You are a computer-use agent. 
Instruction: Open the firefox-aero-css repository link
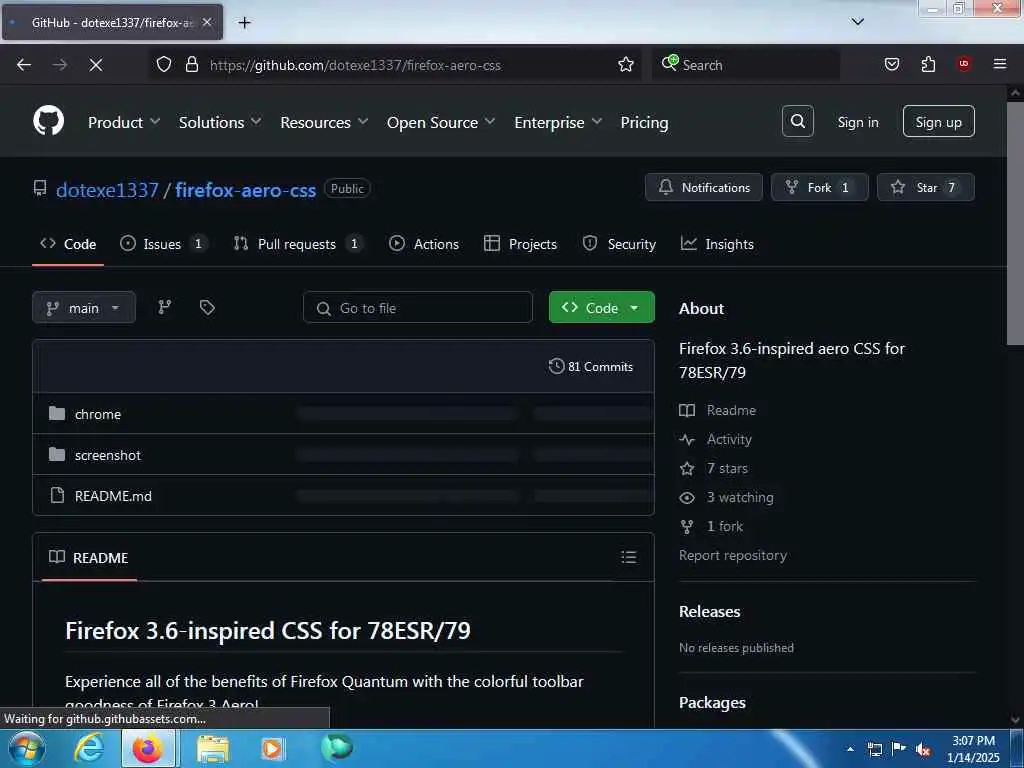pos(246,190)
